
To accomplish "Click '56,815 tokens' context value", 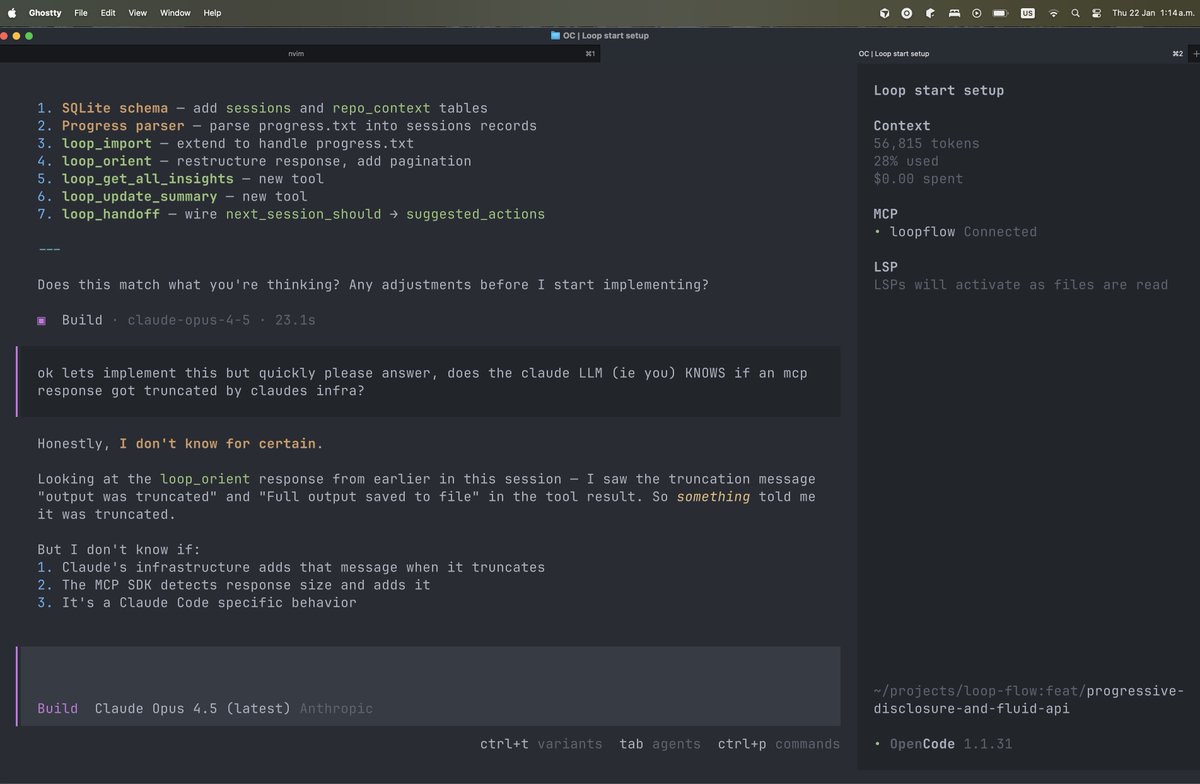I will click(x=927, y=143).
